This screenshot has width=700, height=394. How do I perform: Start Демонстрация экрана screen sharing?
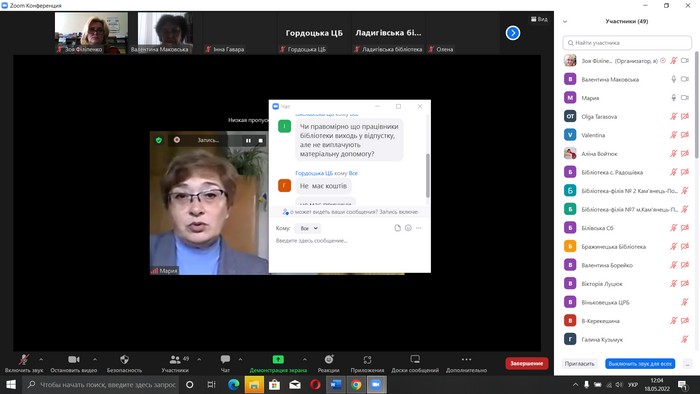tap(278, 363)
